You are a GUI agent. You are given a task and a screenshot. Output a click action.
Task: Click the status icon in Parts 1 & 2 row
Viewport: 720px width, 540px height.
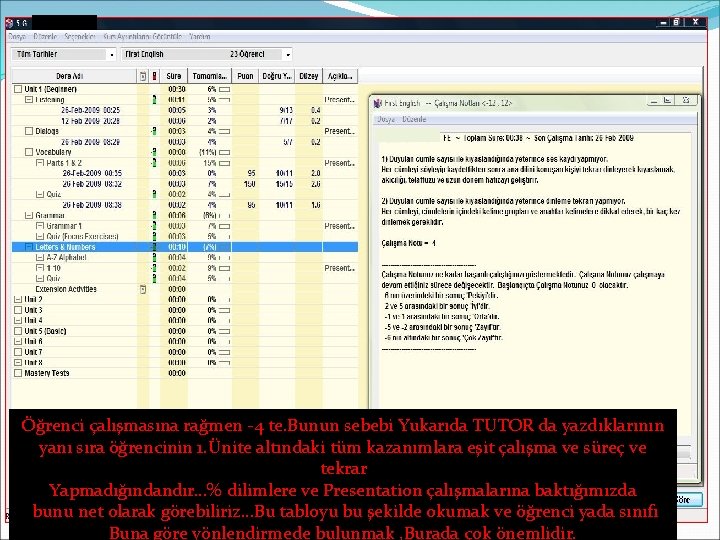coord(154,163)
